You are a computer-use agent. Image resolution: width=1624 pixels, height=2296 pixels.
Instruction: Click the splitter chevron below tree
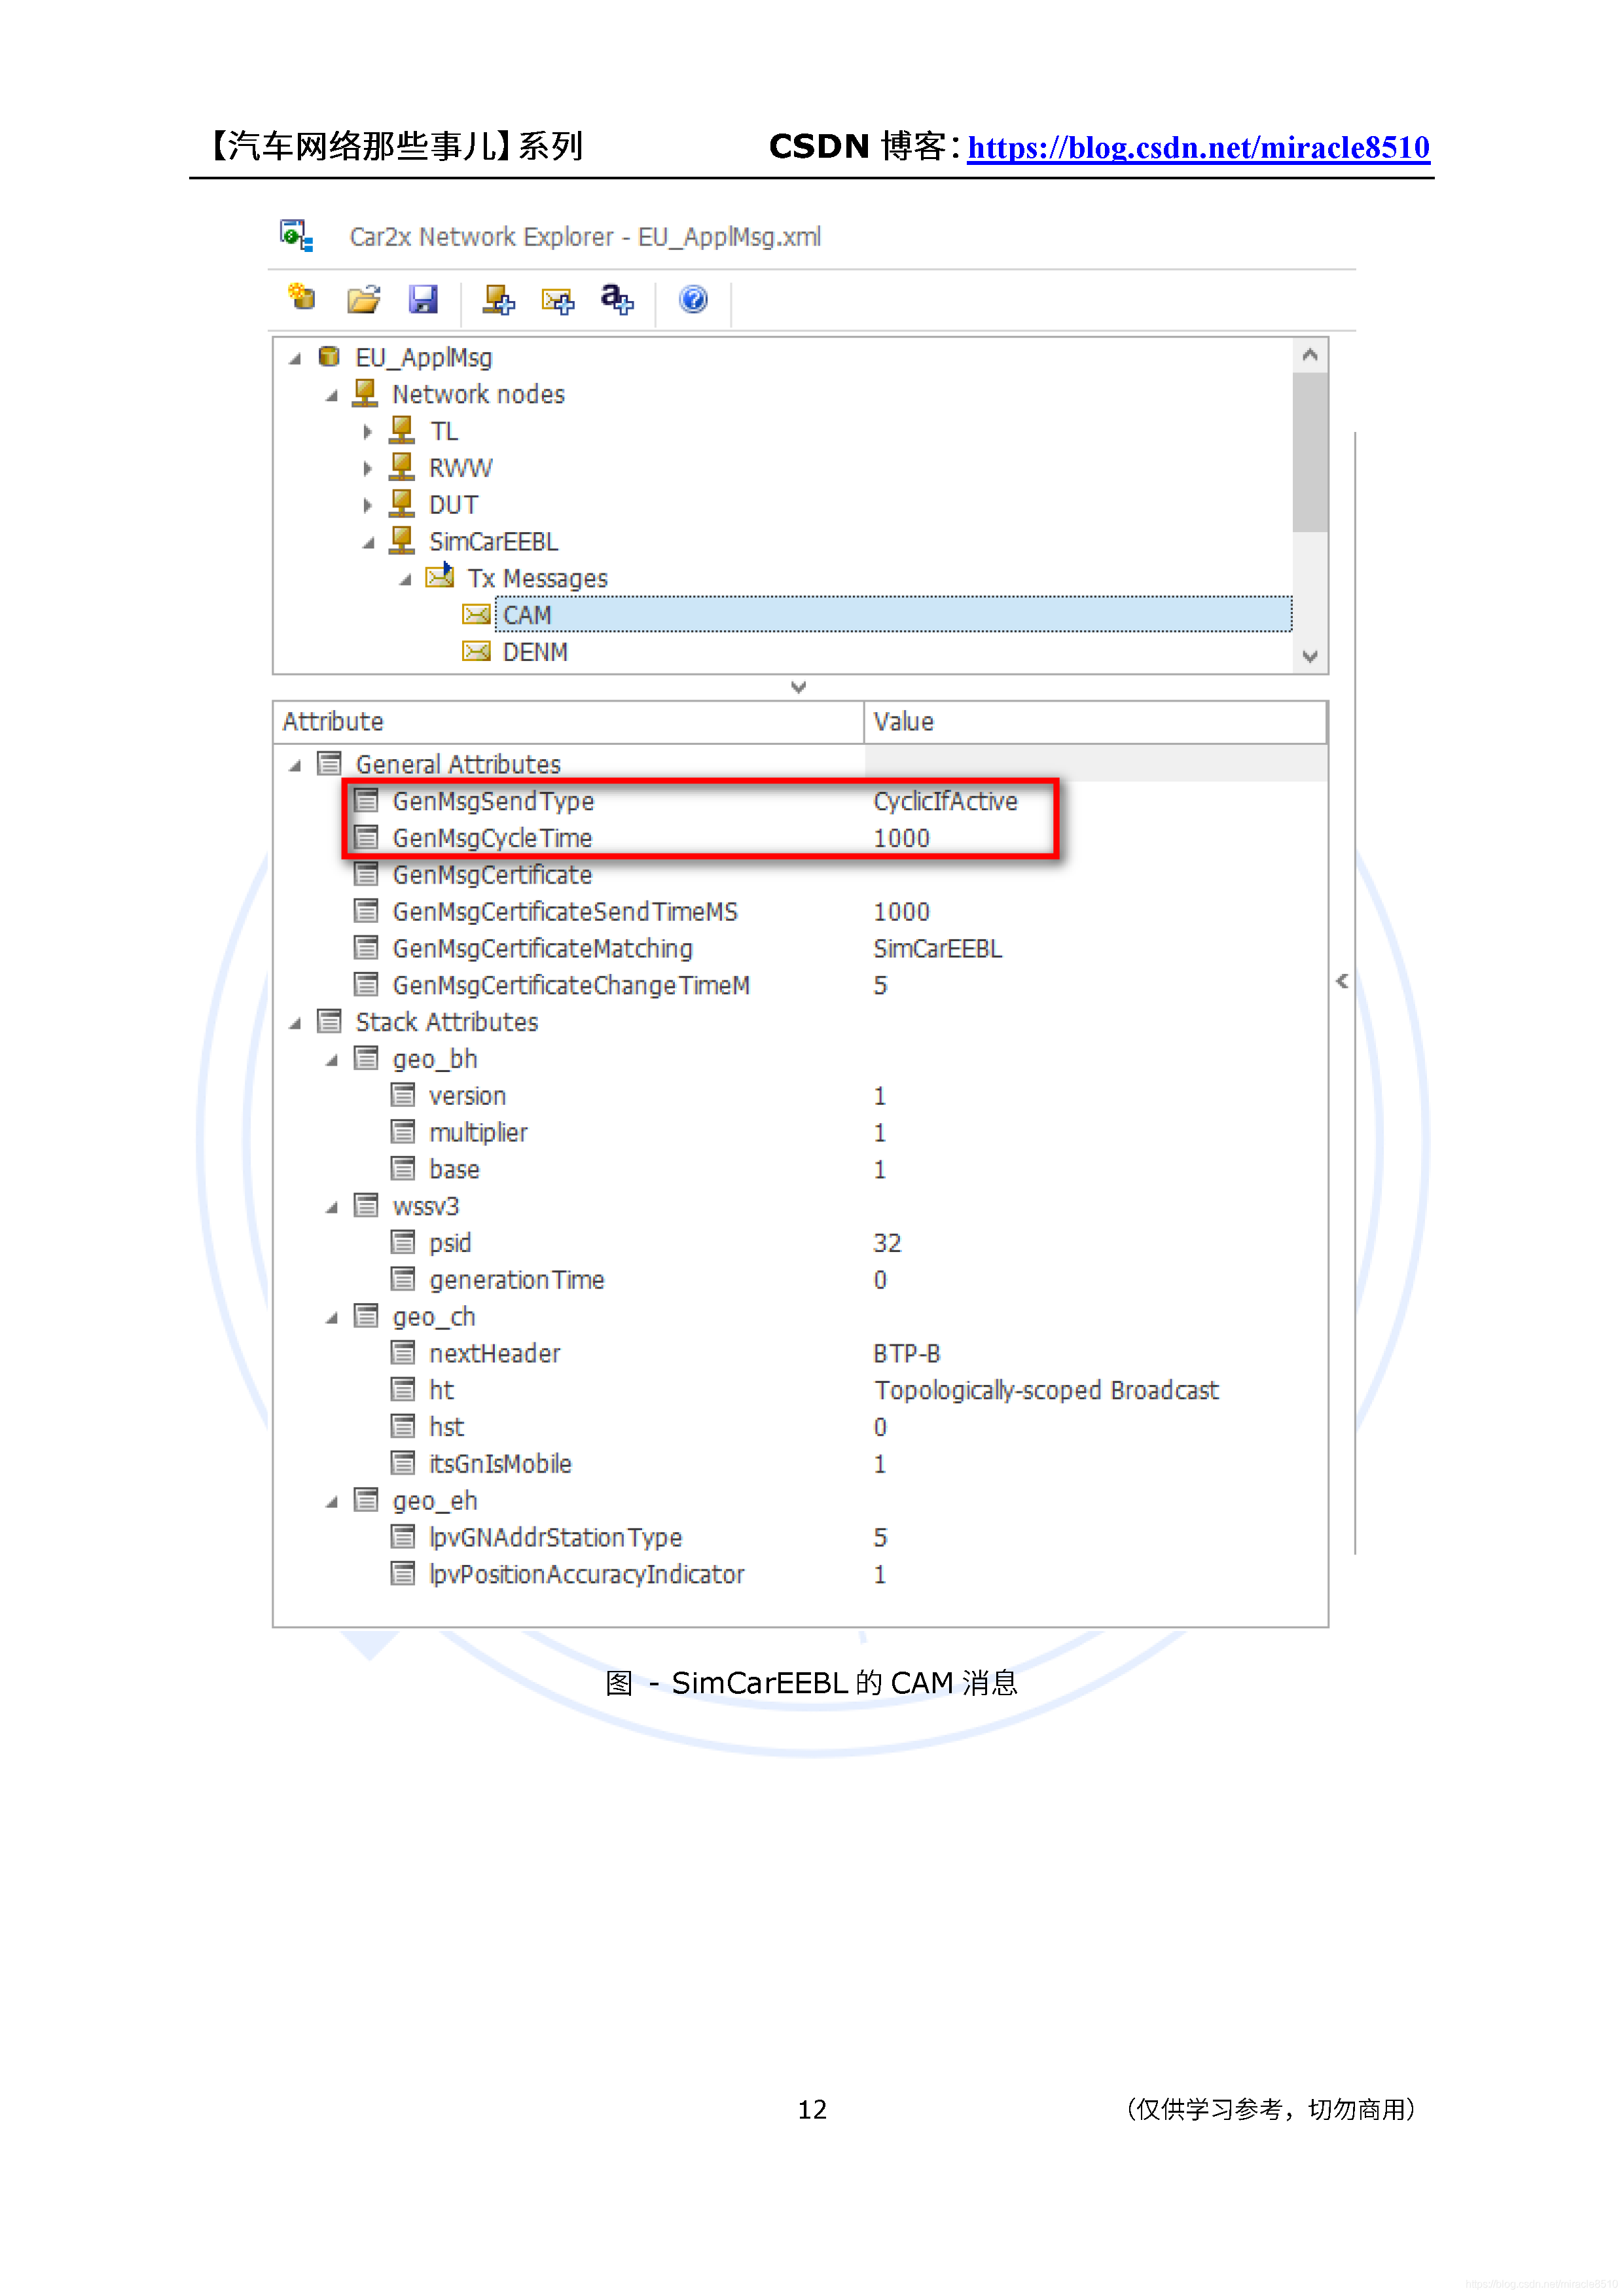(x=798, y=687)
